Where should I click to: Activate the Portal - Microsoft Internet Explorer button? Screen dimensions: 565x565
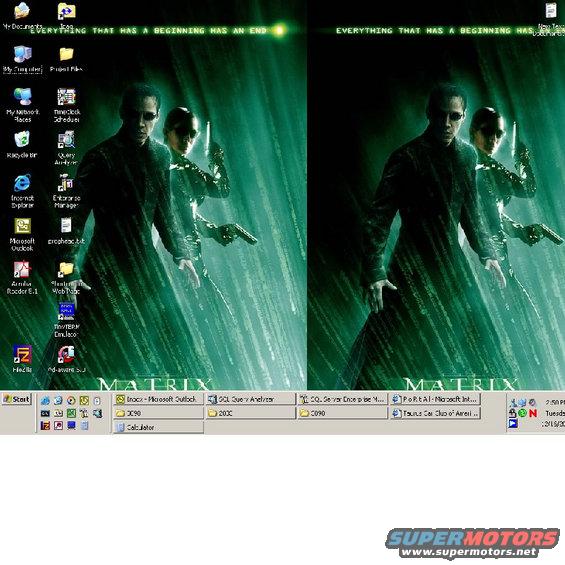coord(435,399)
